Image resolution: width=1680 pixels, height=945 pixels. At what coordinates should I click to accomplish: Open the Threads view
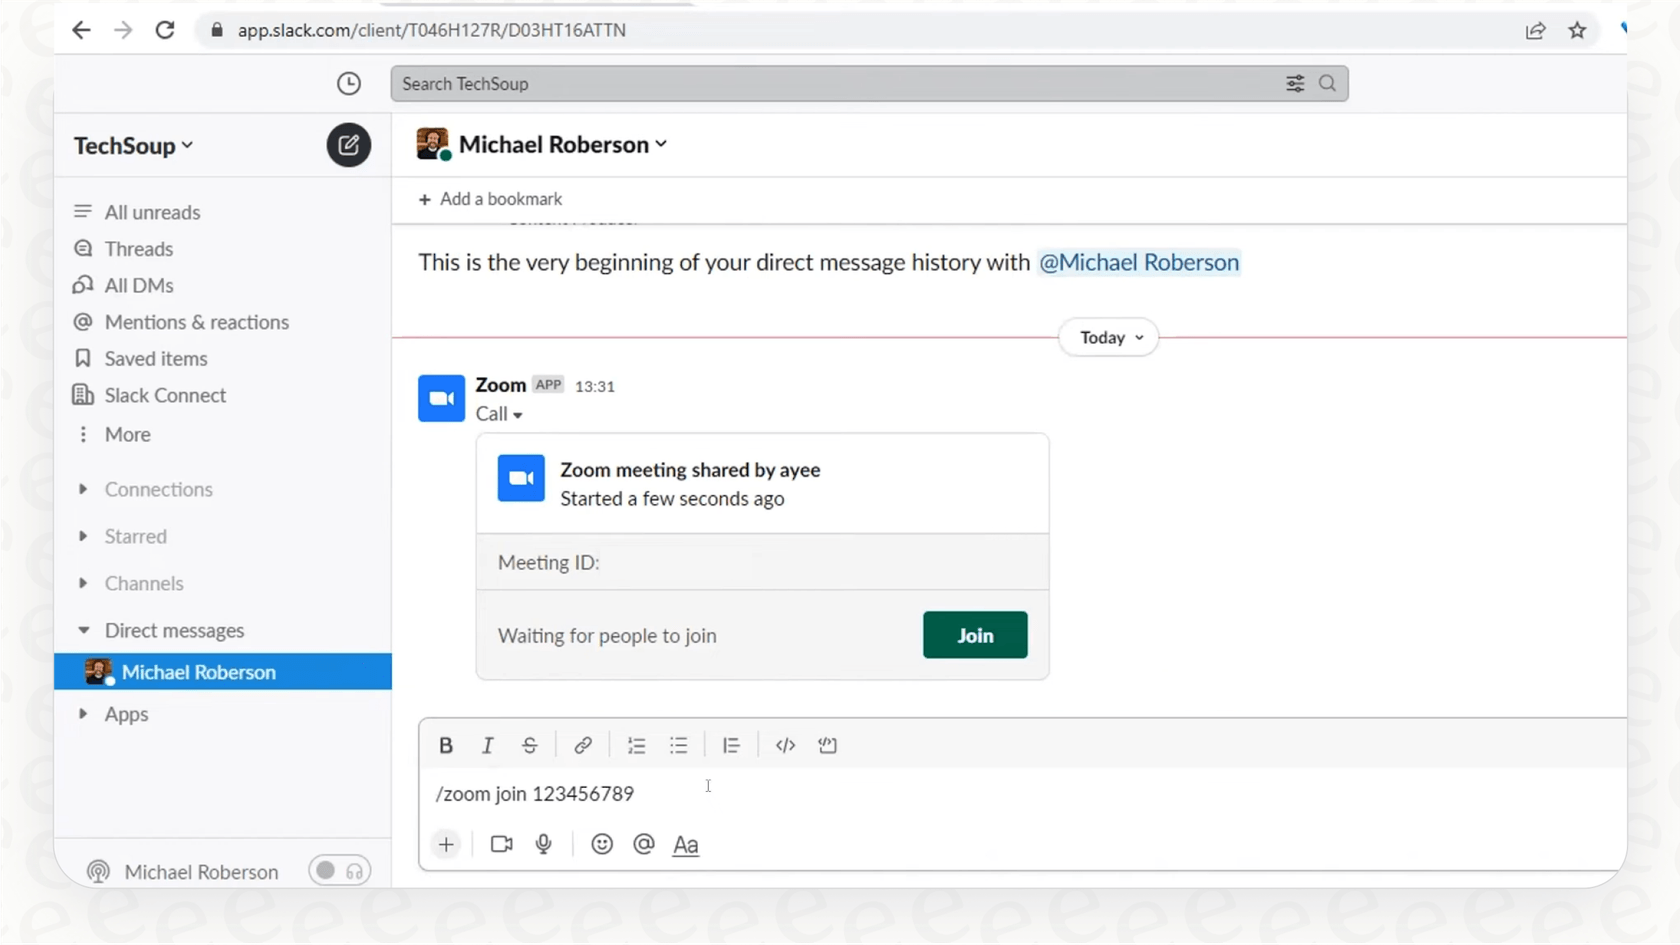[x=138, y=248]
